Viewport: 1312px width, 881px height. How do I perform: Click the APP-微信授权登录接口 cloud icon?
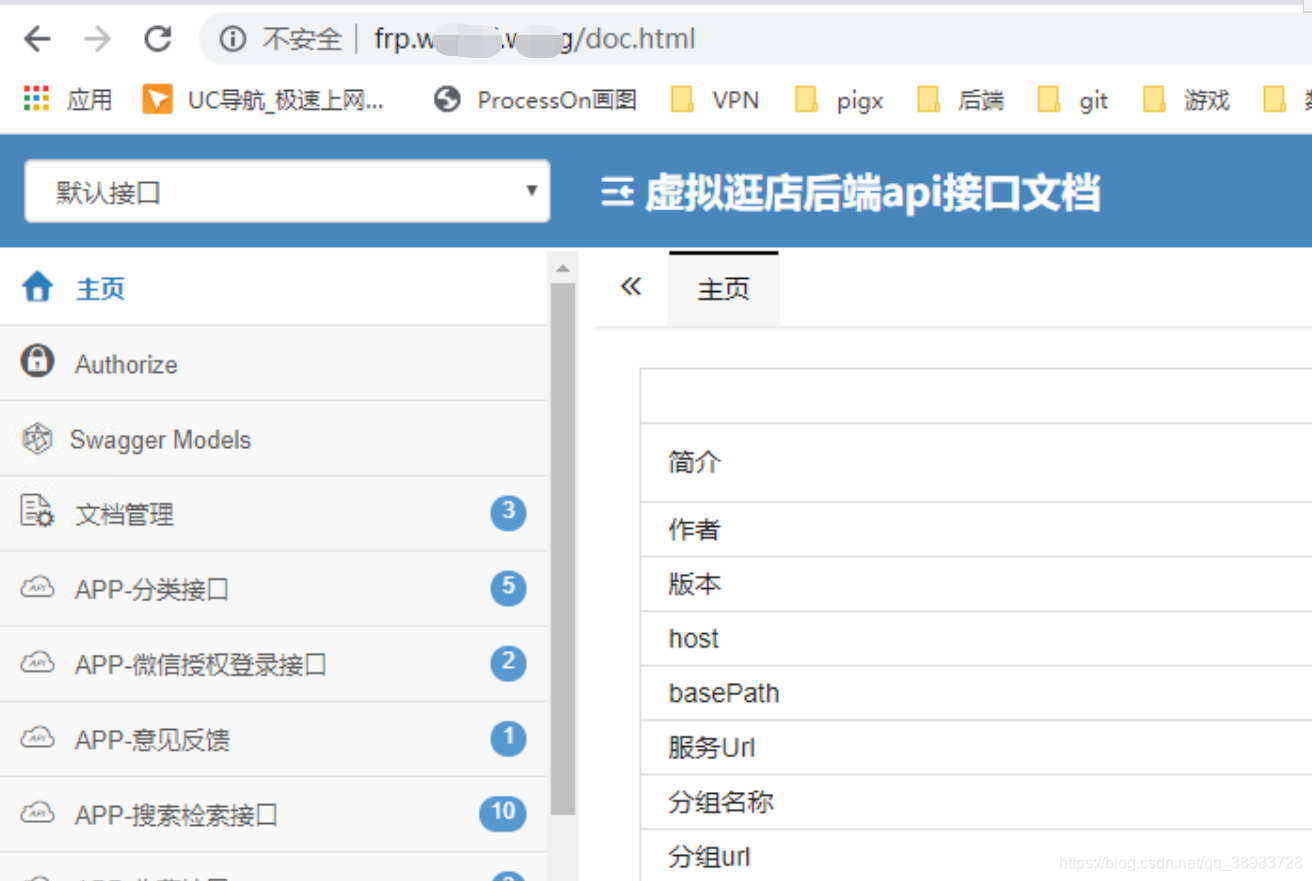click(x=37, y=662)
